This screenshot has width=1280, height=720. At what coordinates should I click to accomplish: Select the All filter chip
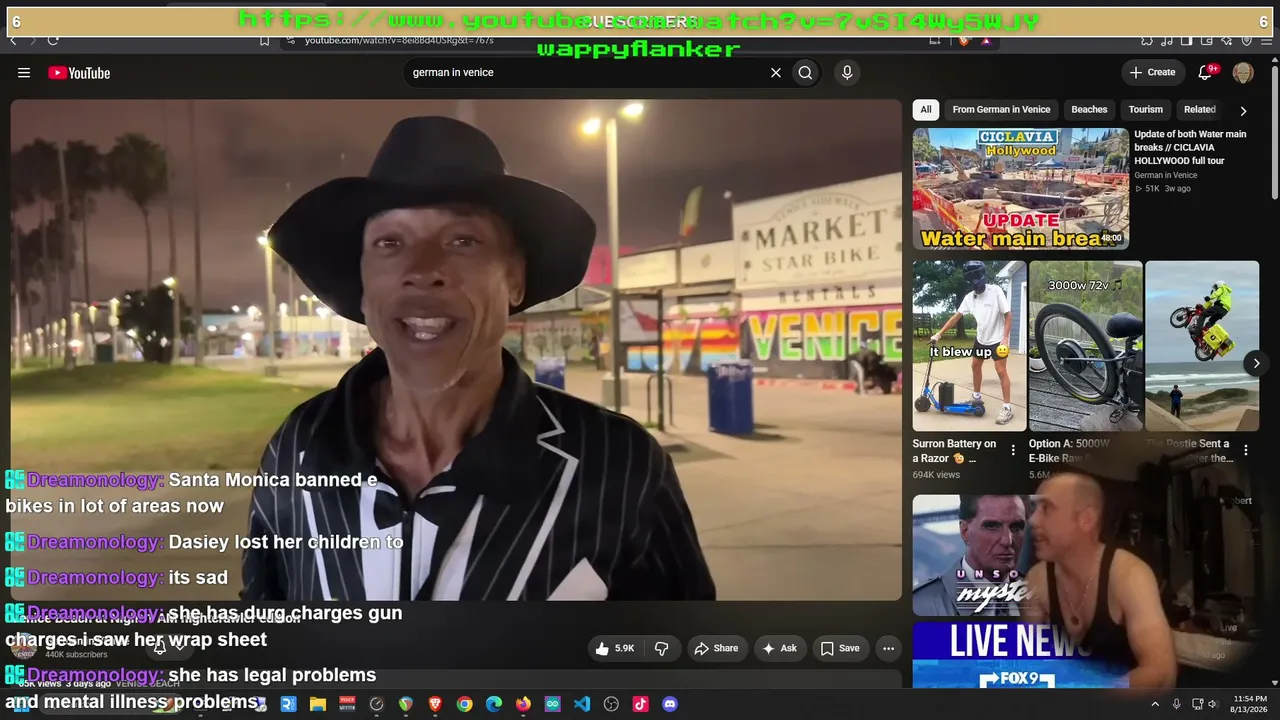click(x=926, y=110)
